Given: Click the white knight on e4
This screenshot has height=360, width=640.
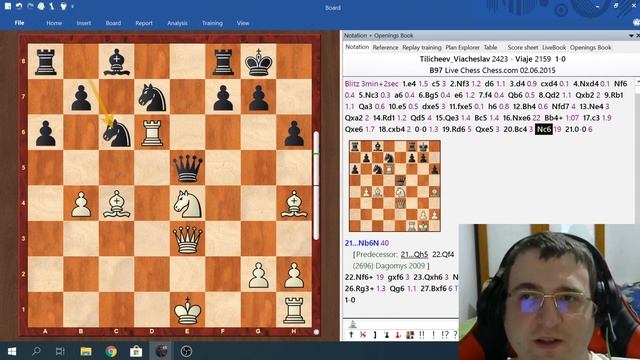Looking at the screenshot, I should click(187, 204).
